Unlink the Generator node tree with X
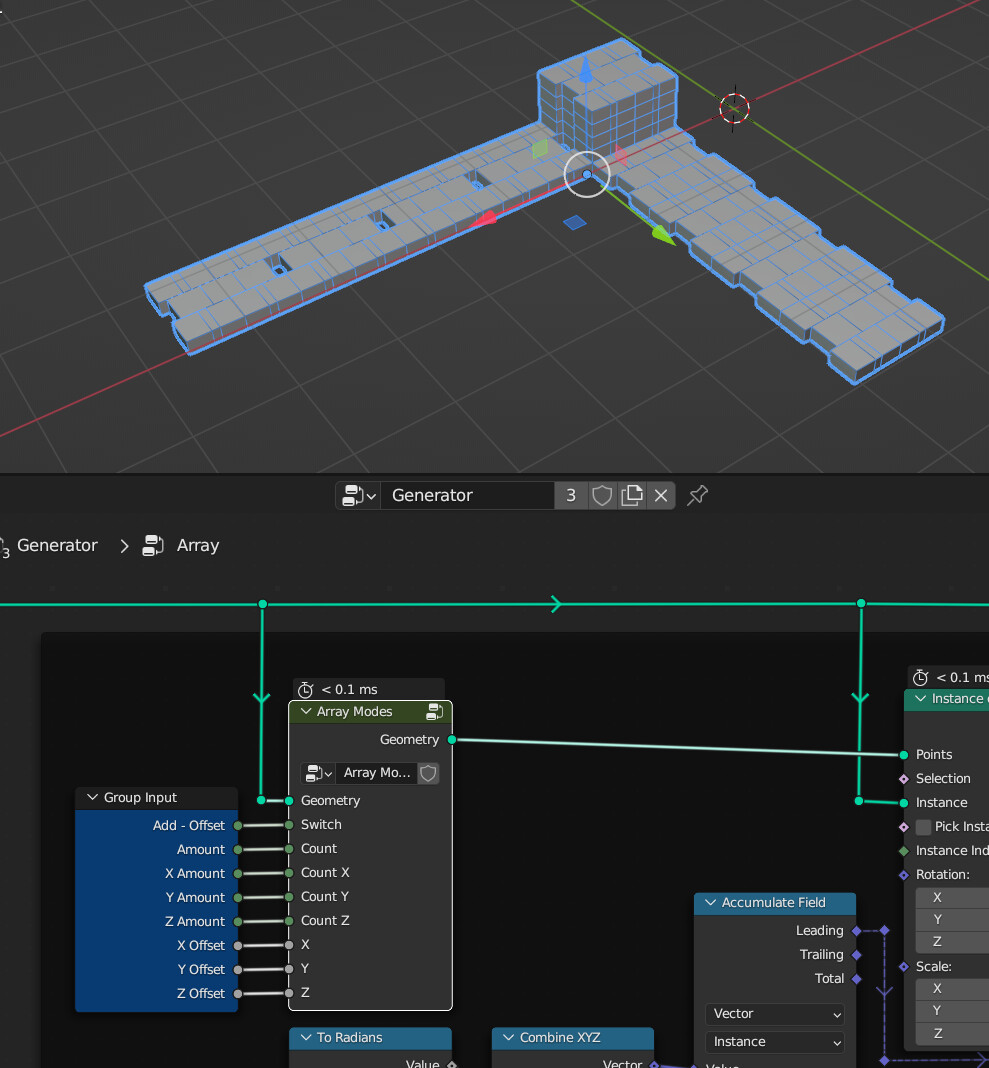 [661, 495]
